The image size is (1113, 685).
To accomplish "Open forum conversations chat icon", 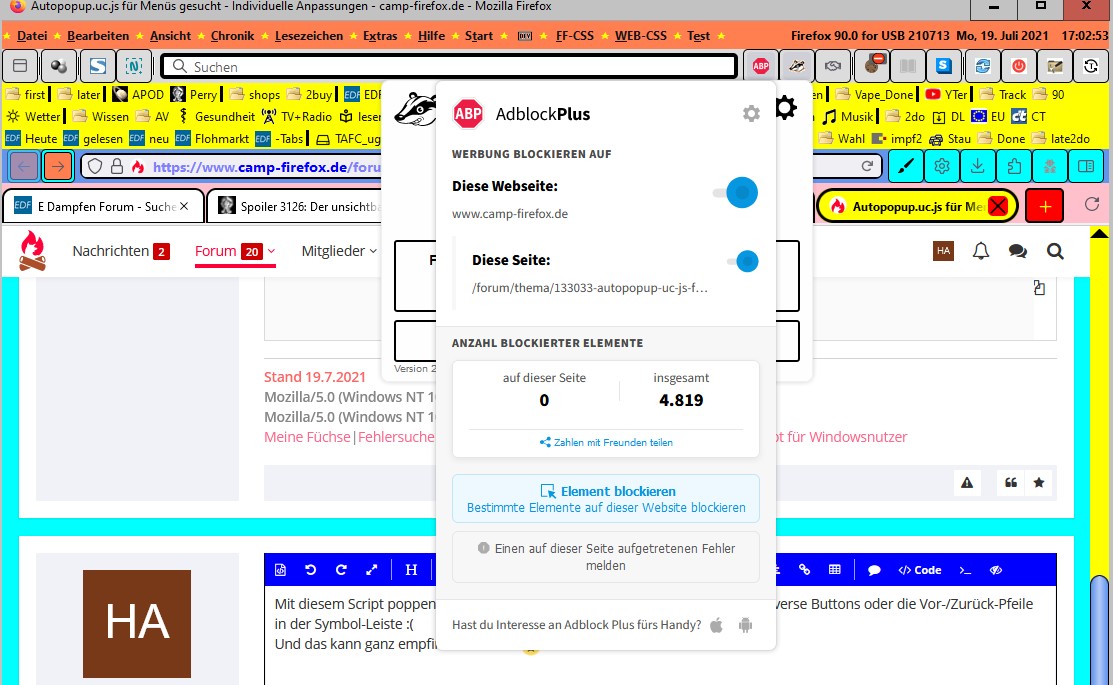I will (1018, 251).
